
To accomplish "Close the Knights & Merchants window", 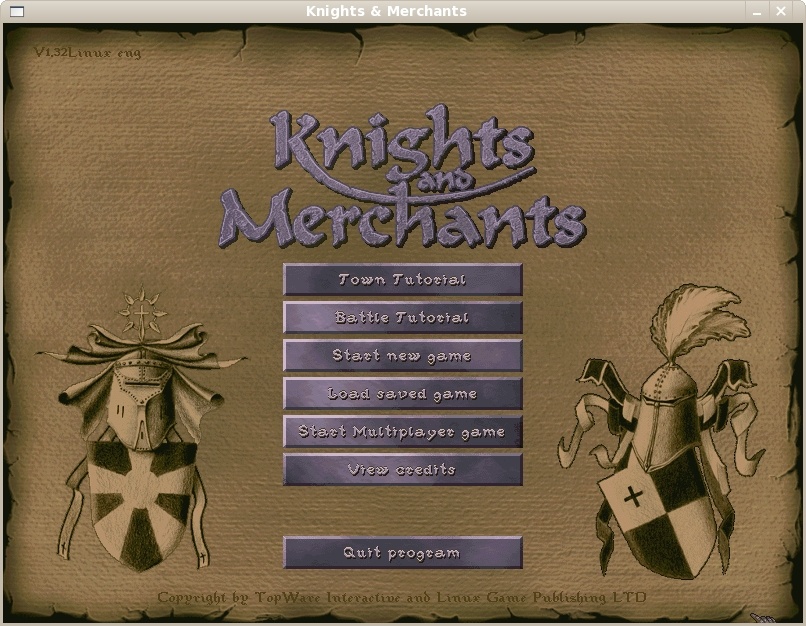I will pyautogui.click(x=781, y=11).
